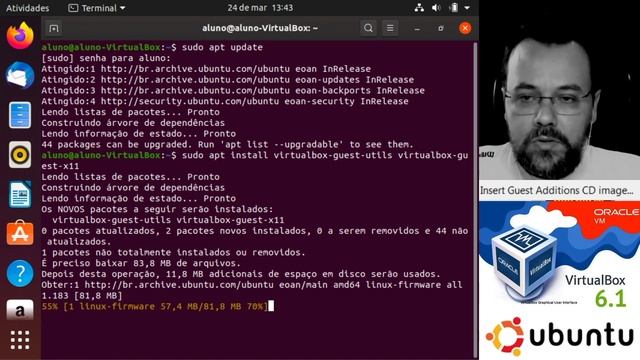This screenshot has width=640, height=360.
Task: Click 'Insert Guest Additions CD image...' caption
Action: click(x=557, y=190)
